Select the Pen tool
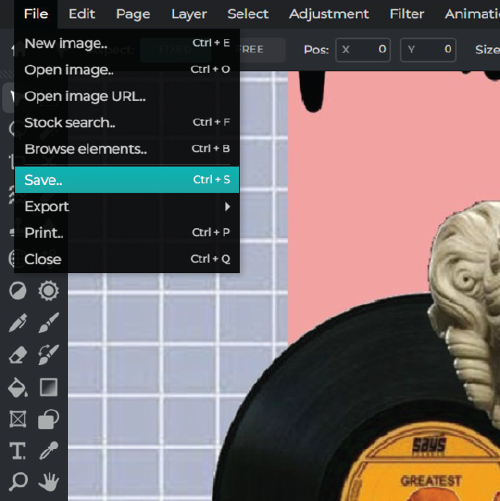This screenshot has height=501, width=500. click(18, 323)
